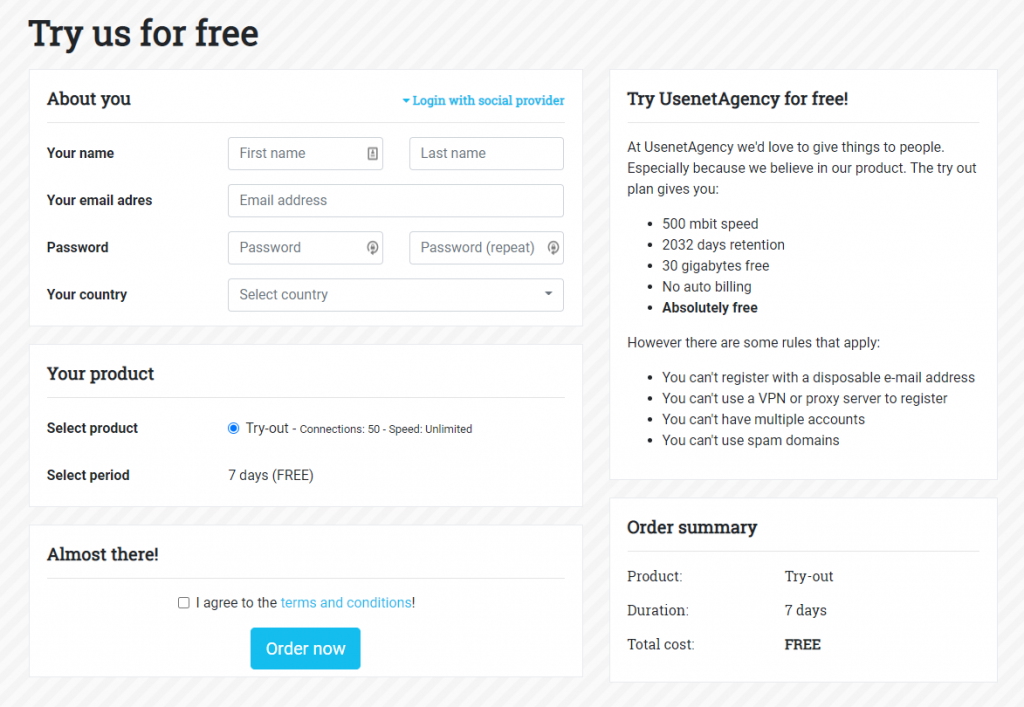Viewport: 1024px width, 707px height.
Task: Focus the First name input field
Action: [295, 153]
